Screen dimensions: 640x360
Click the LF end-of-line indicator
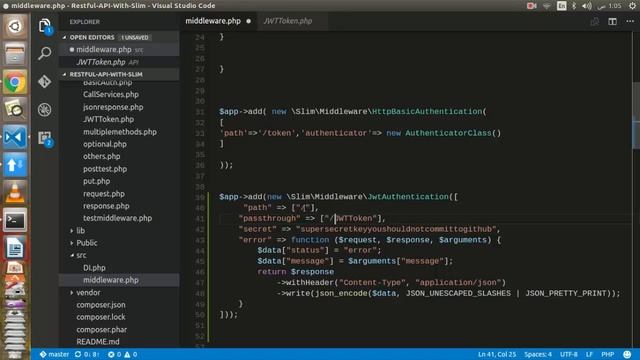(589, 354)
